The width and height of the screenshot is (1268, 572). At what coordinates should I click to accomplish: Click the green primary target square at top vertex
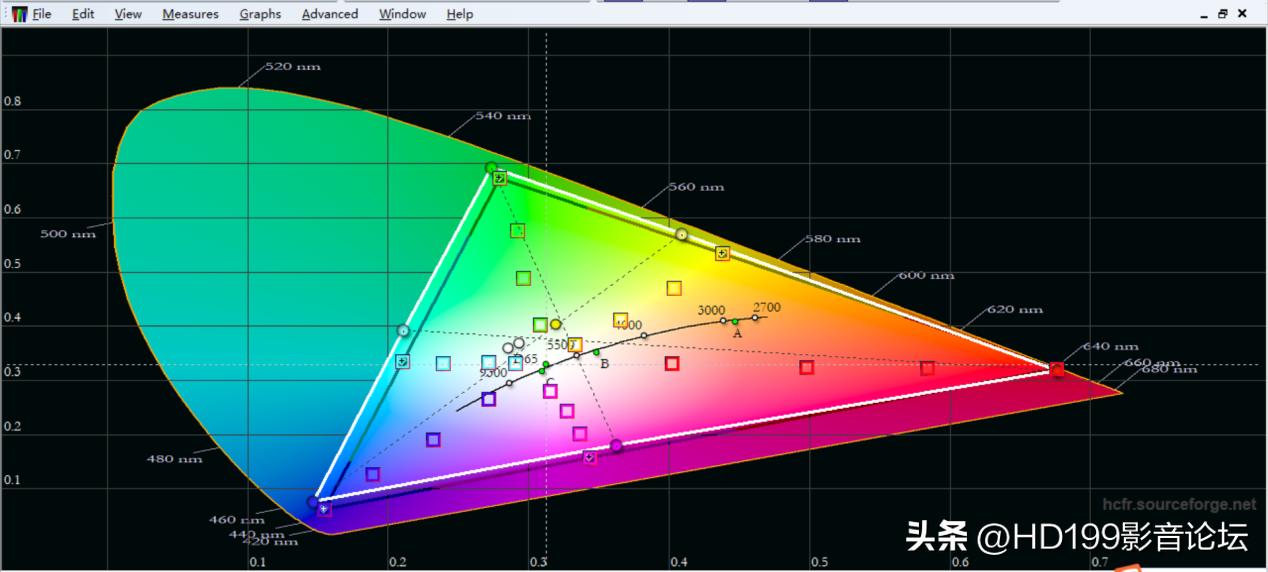(499, 178)
